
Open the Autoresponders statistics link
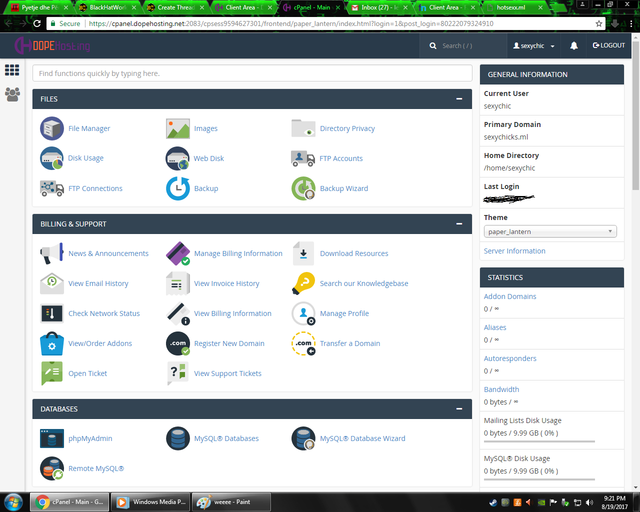510,358
